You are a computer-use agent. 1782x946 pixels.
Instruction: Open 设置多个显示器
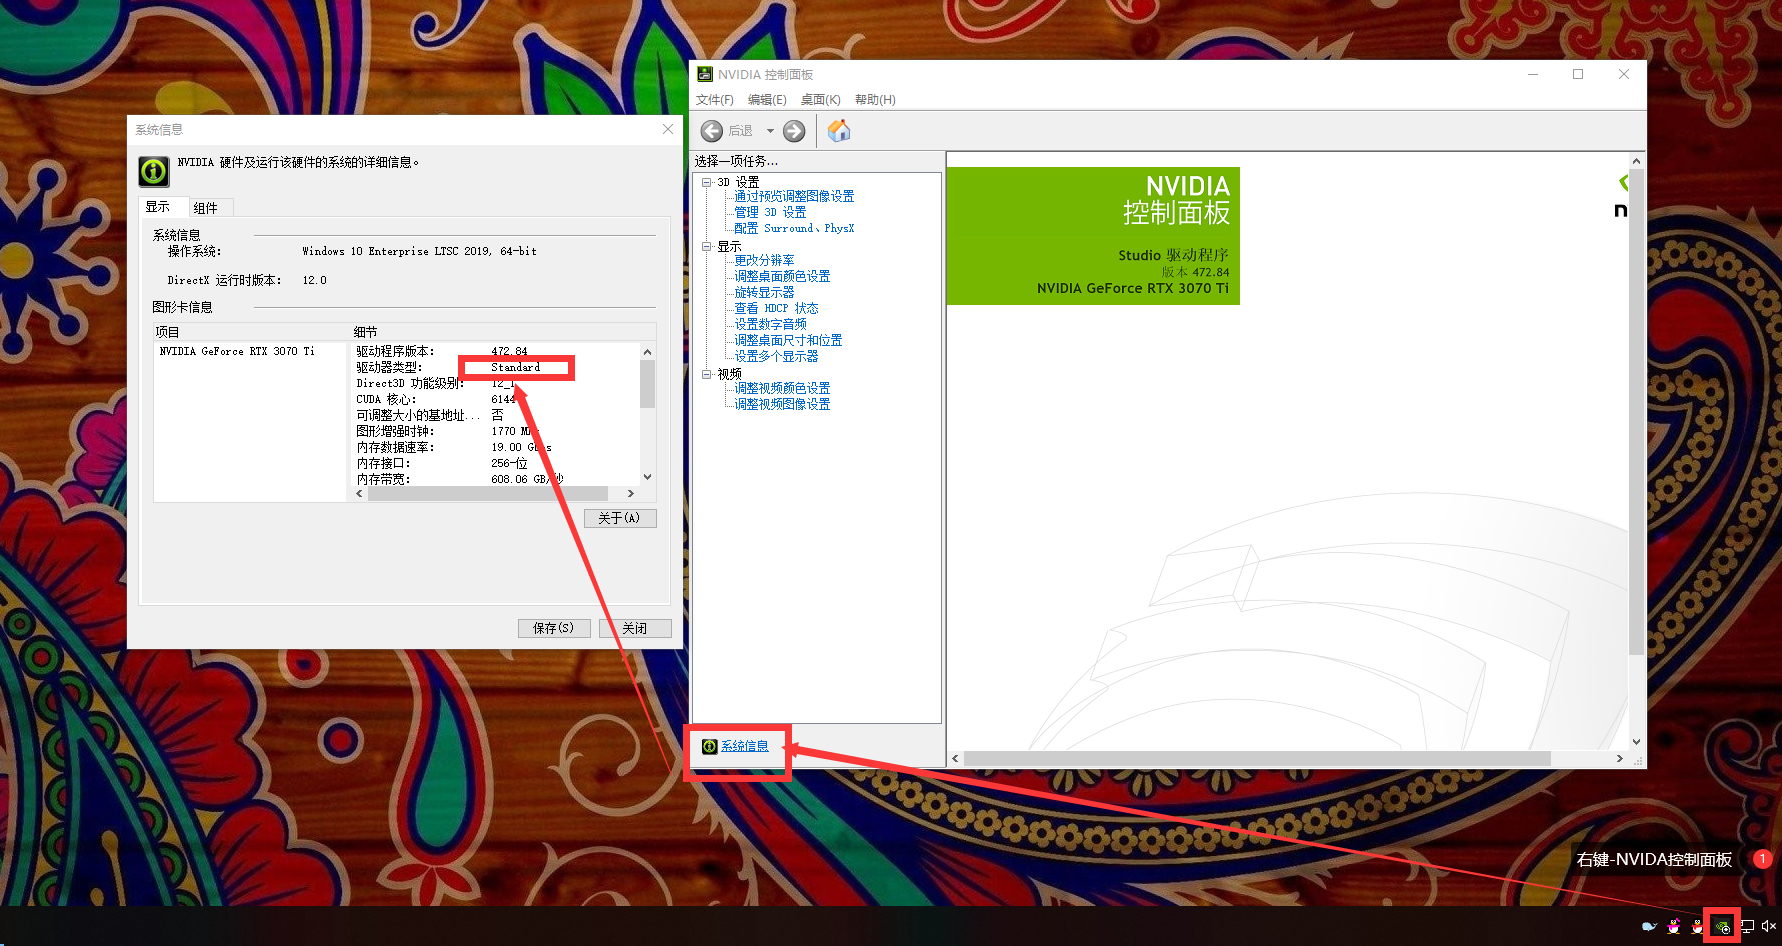click(776, 356)
